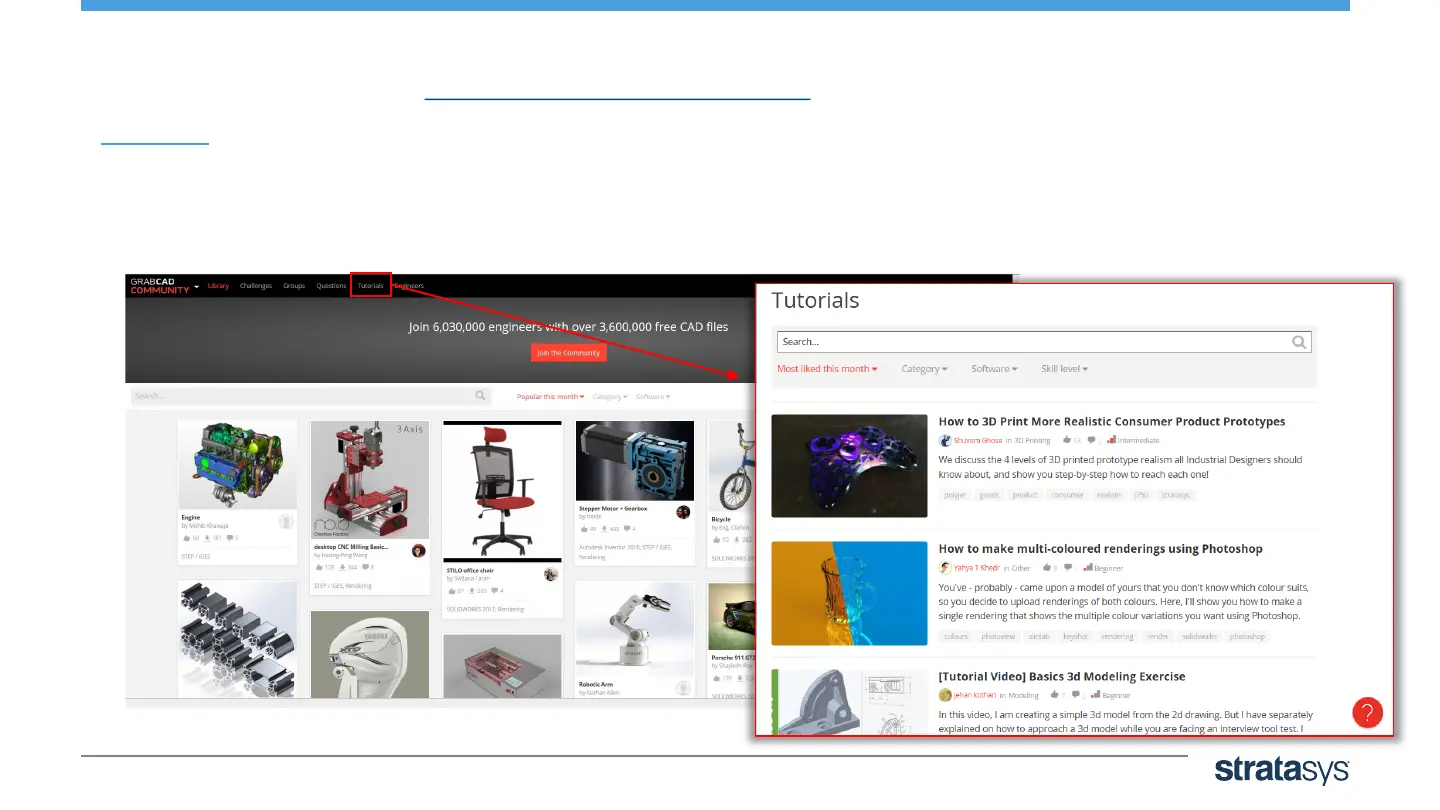
Task: Open the Engine model thumbnail
Action: [x=237, y=464]
